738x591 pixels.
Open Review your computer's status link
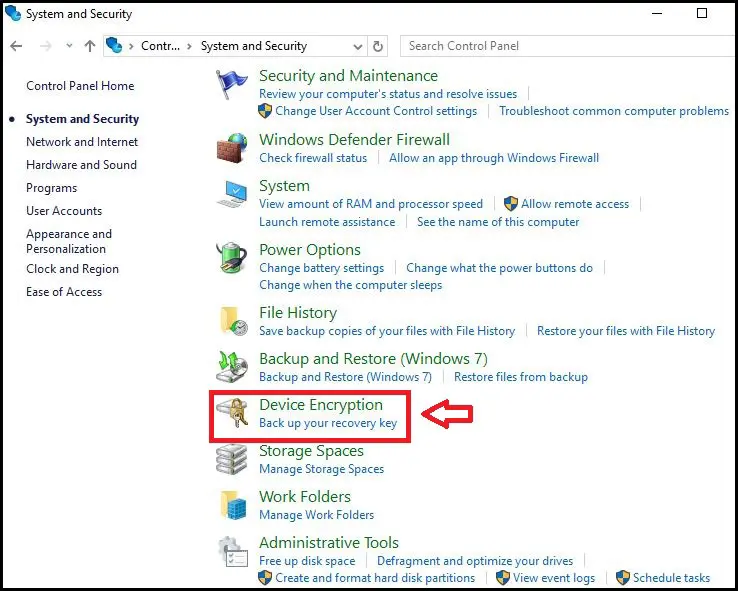tap(388, 94)
